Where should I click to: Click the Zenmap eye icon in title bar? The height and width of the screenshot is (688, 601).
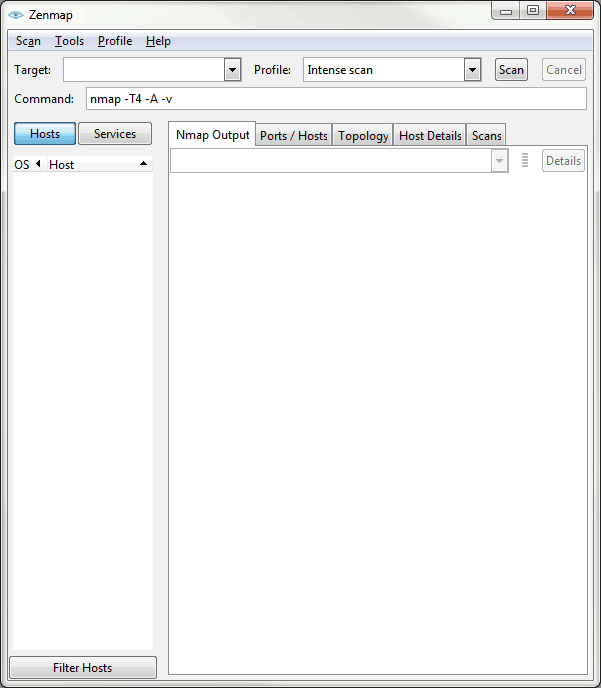pos(16,15)
